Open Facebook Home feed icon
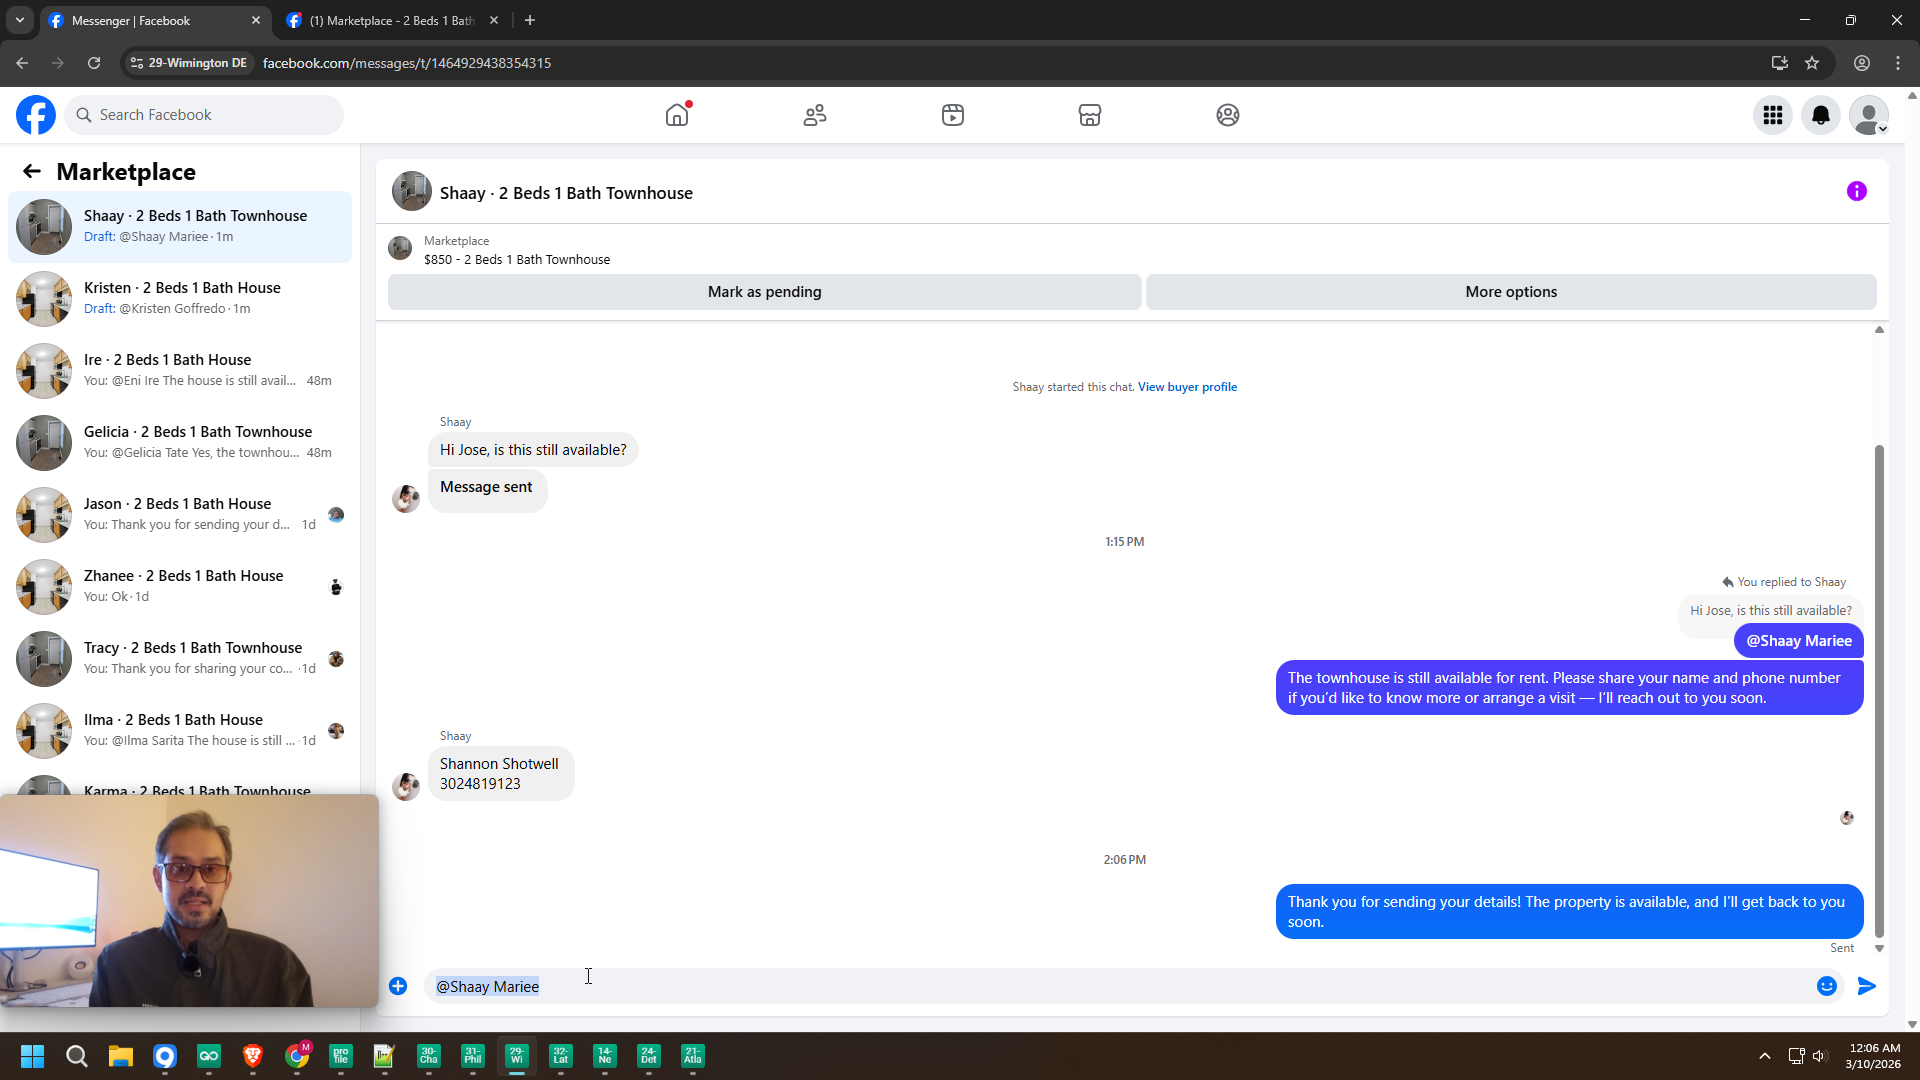This screenshot has width=1920, height=1080. [677, 115]
